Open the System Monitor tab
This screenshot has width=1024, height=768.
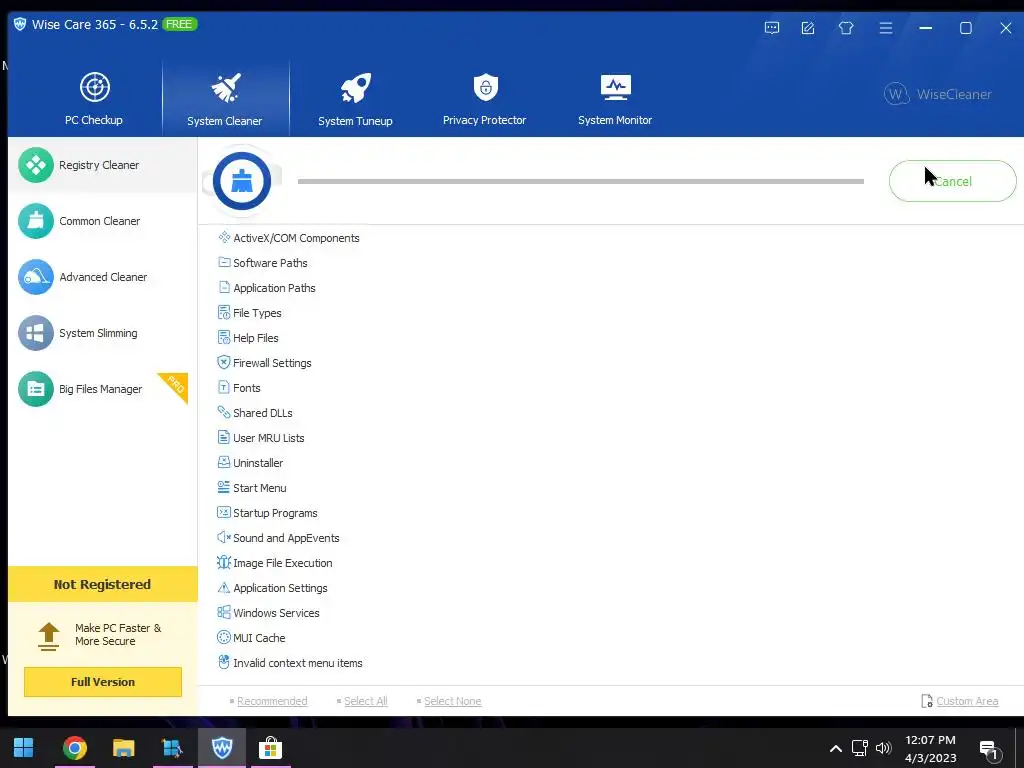point(615,98)
